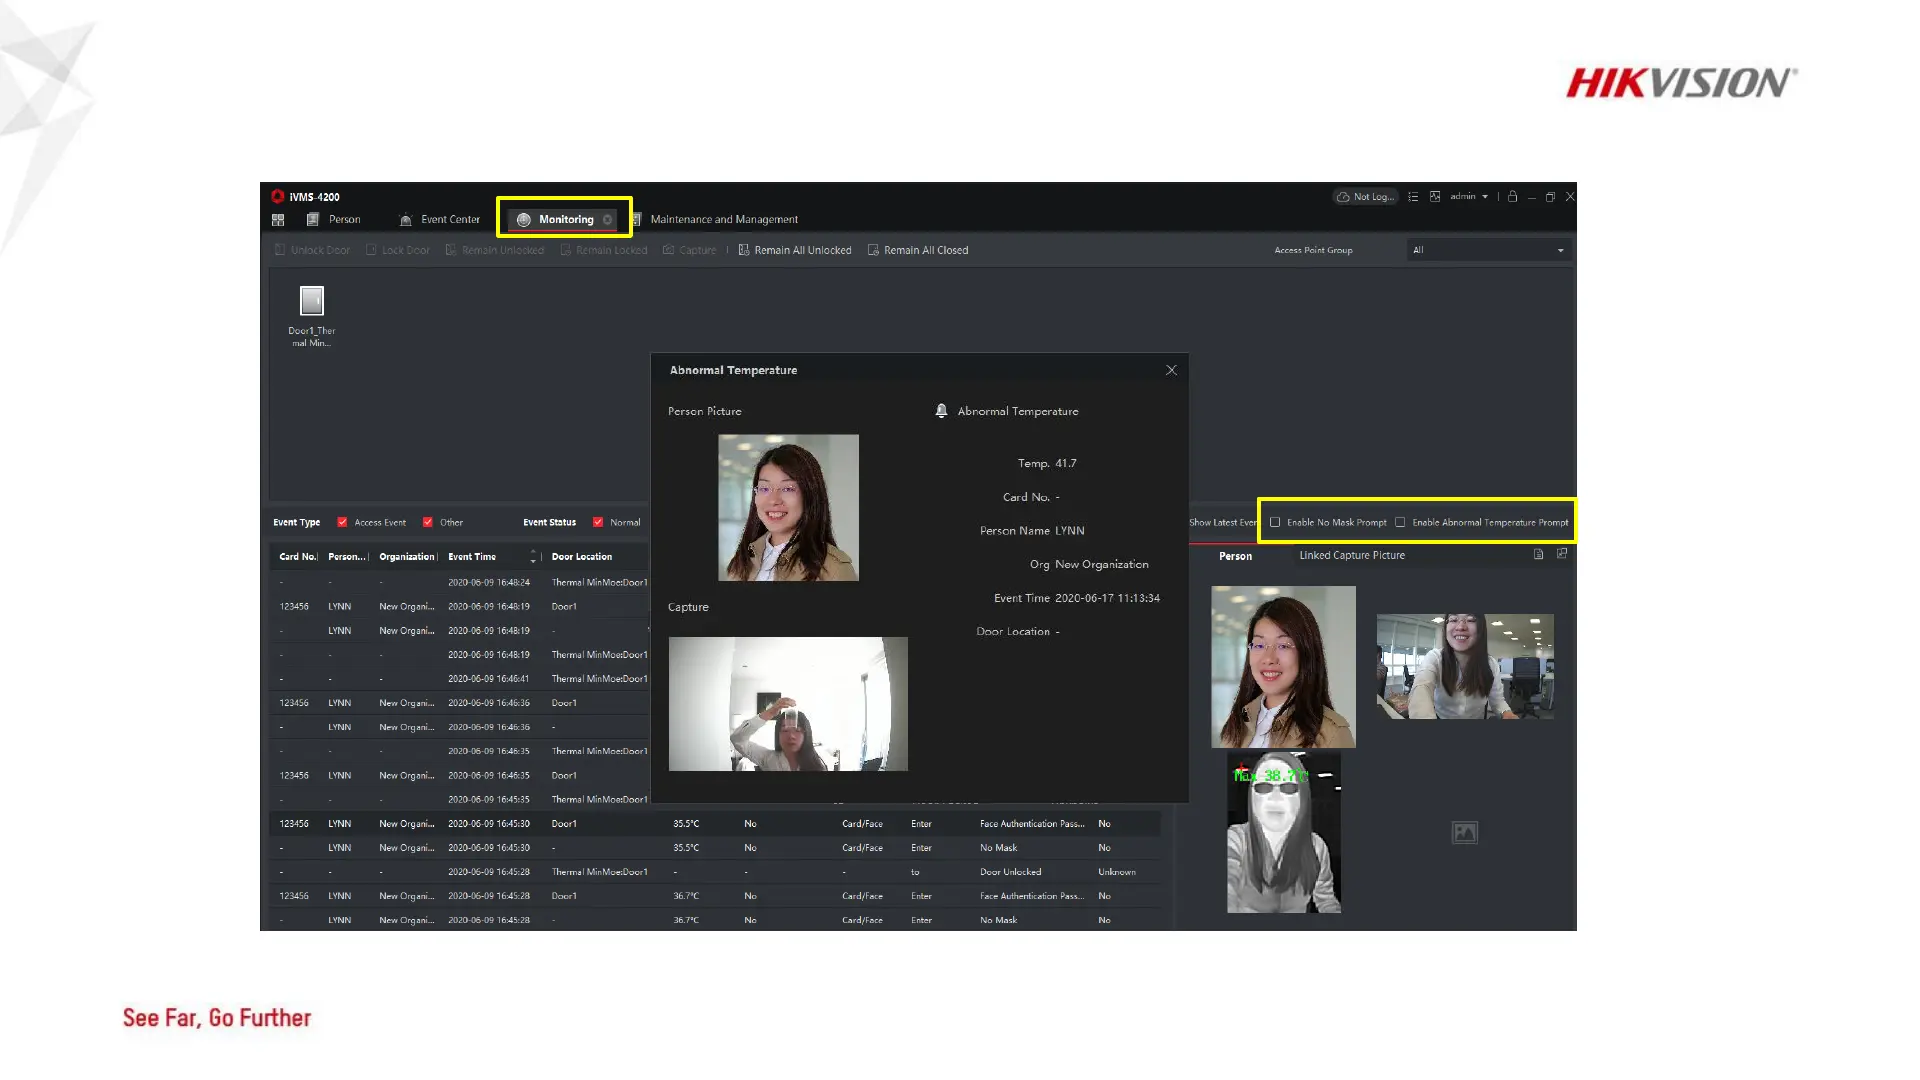The height and width of the screenshot is (1080, 1920).
Task: Click the Door1 Thermal access point icon
Action: click(x=312, y=301)
